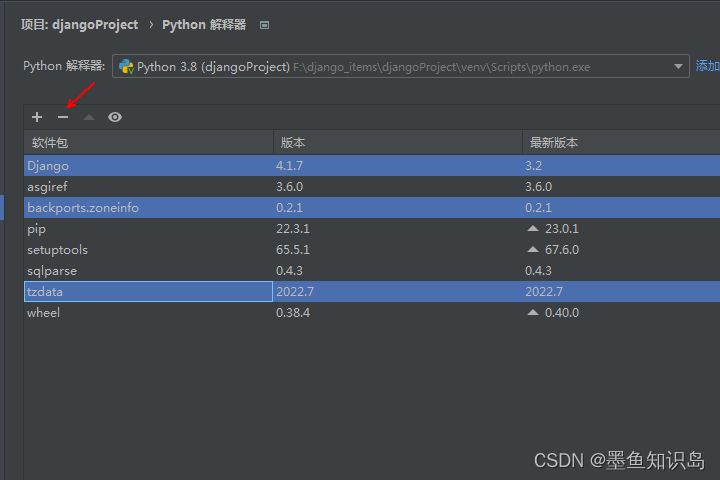This screenshot has width=720, height=480.
Task: Click the update arrow icon in pip row
Action: coord(533,228)
